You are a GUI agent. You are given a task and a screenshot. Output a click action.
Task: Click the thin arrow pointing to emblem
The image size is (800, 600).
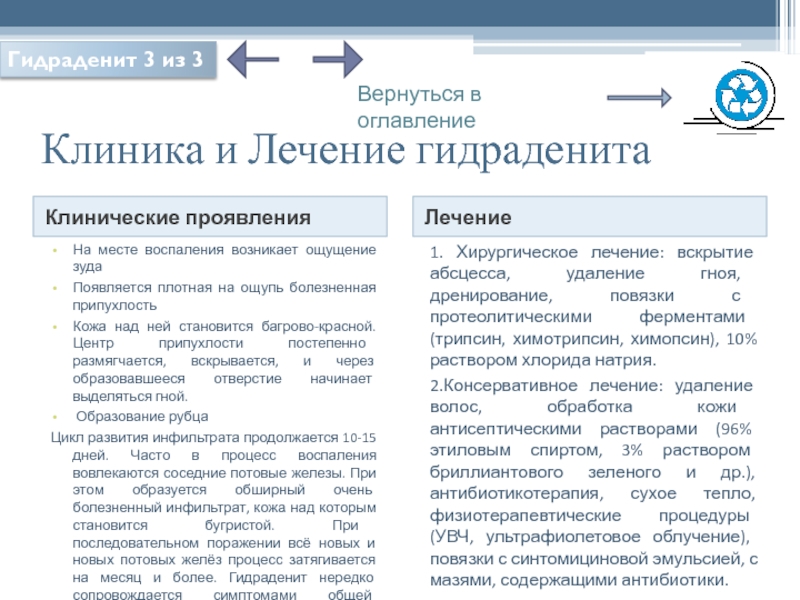[639, 97]
